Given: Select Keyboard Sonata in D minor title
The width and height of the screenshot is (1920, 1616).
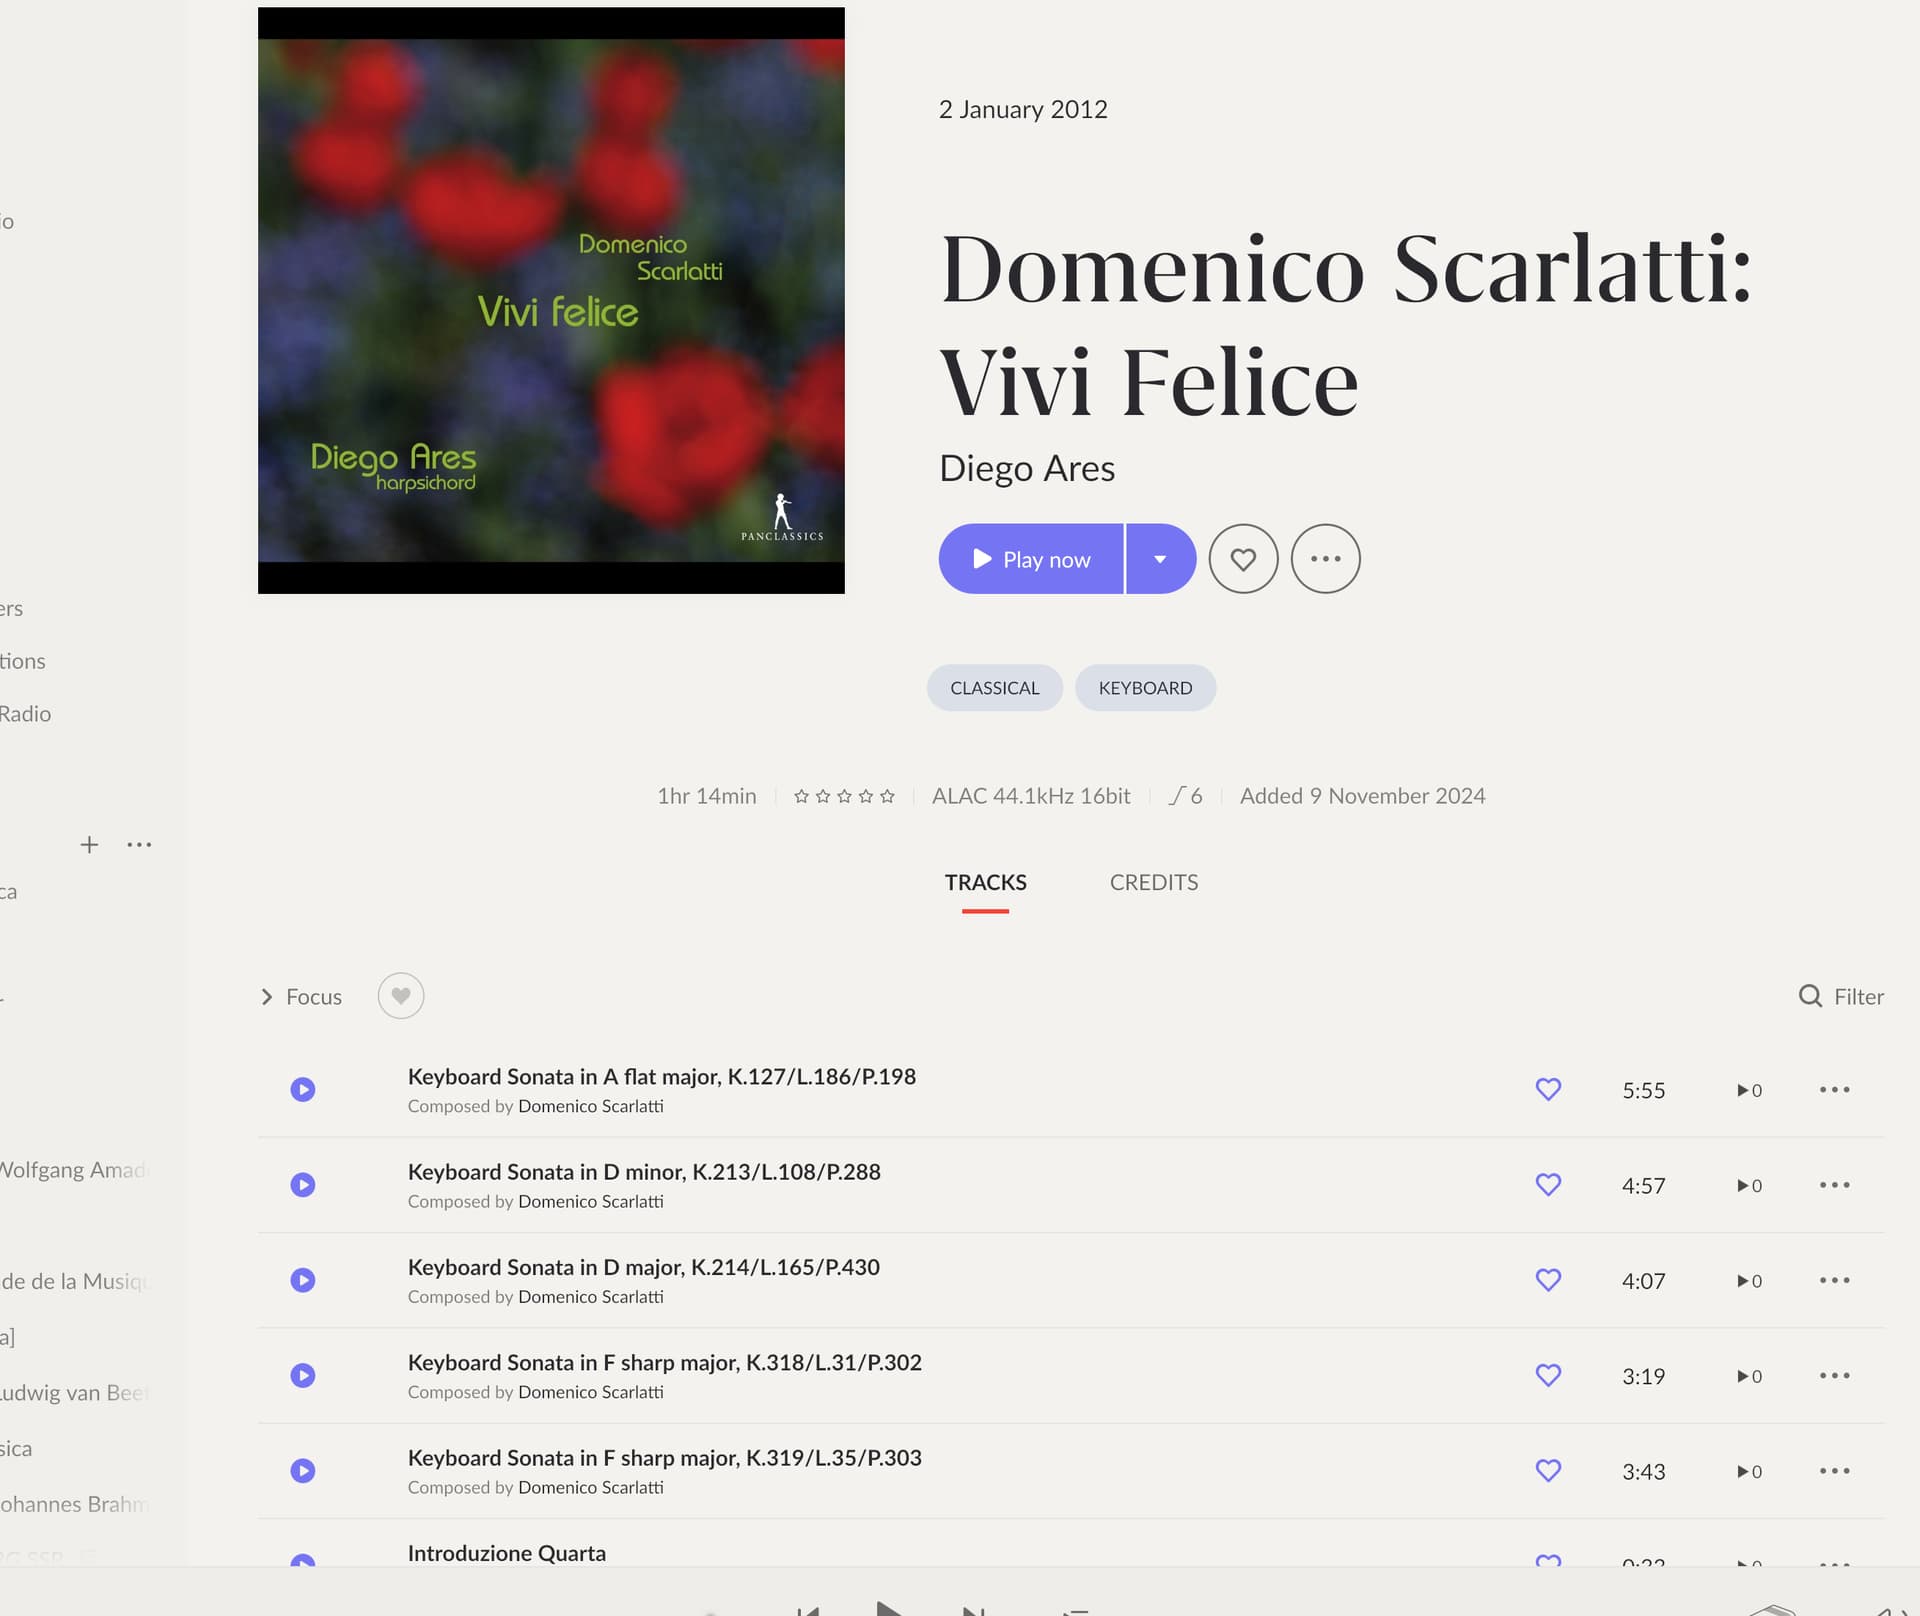Looking at the screenshot, I should (x=644, y=1172).
